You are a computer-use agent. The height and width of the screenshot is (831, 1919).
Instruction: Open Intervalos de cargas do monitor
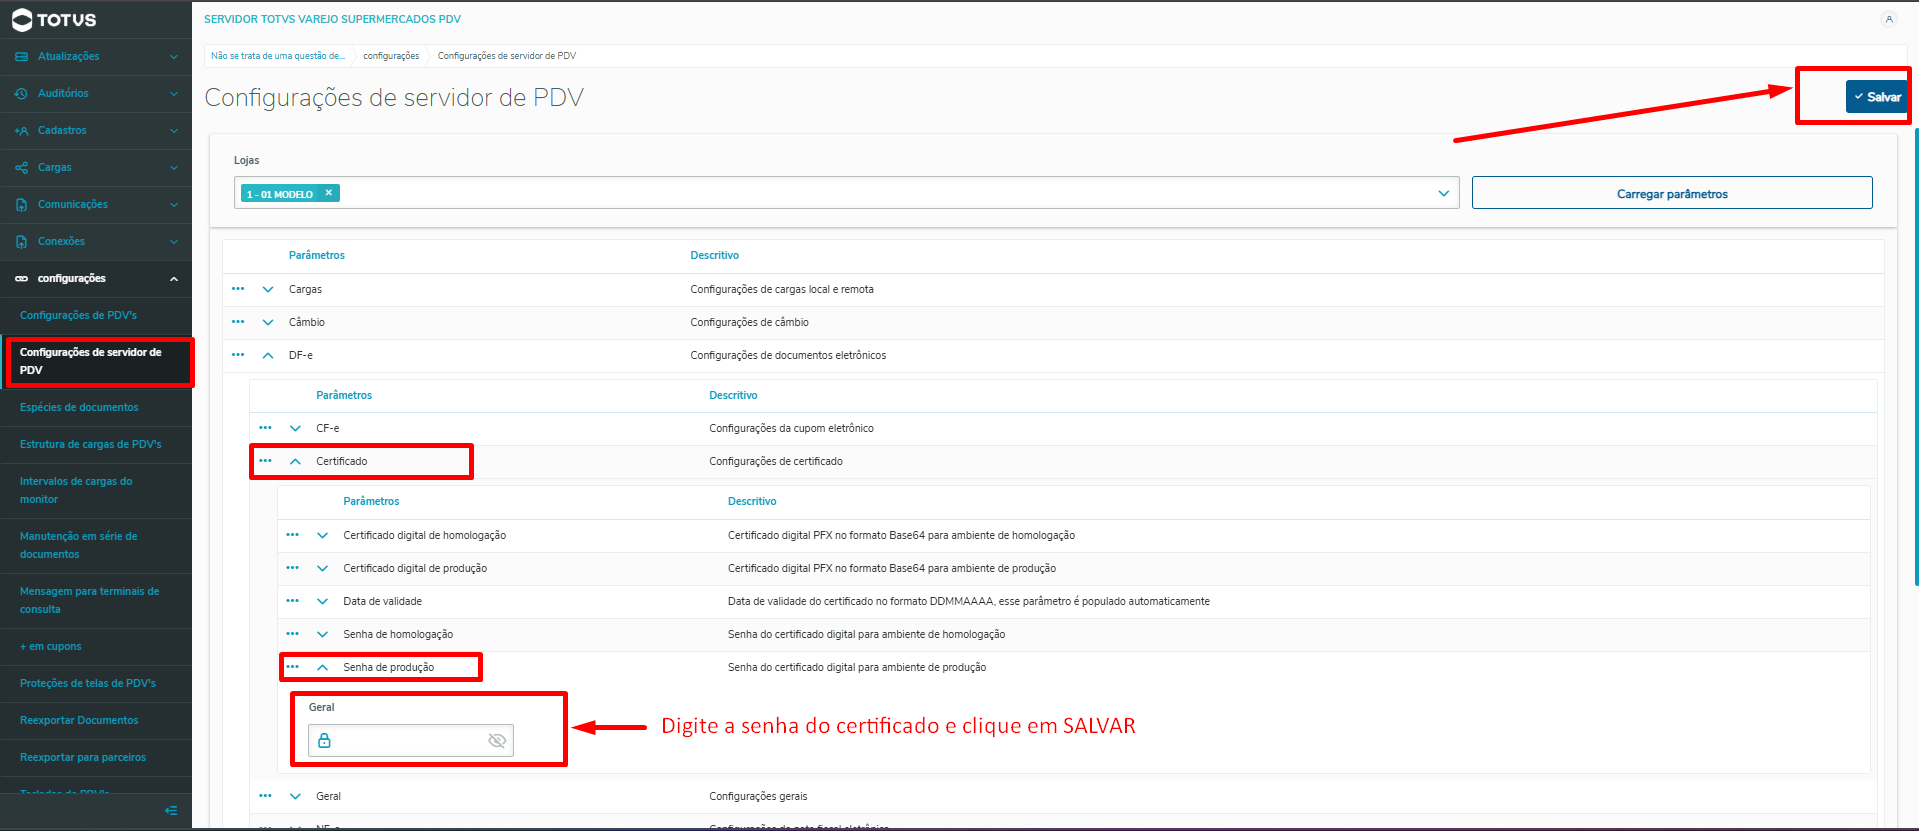(x=76, y=491)
